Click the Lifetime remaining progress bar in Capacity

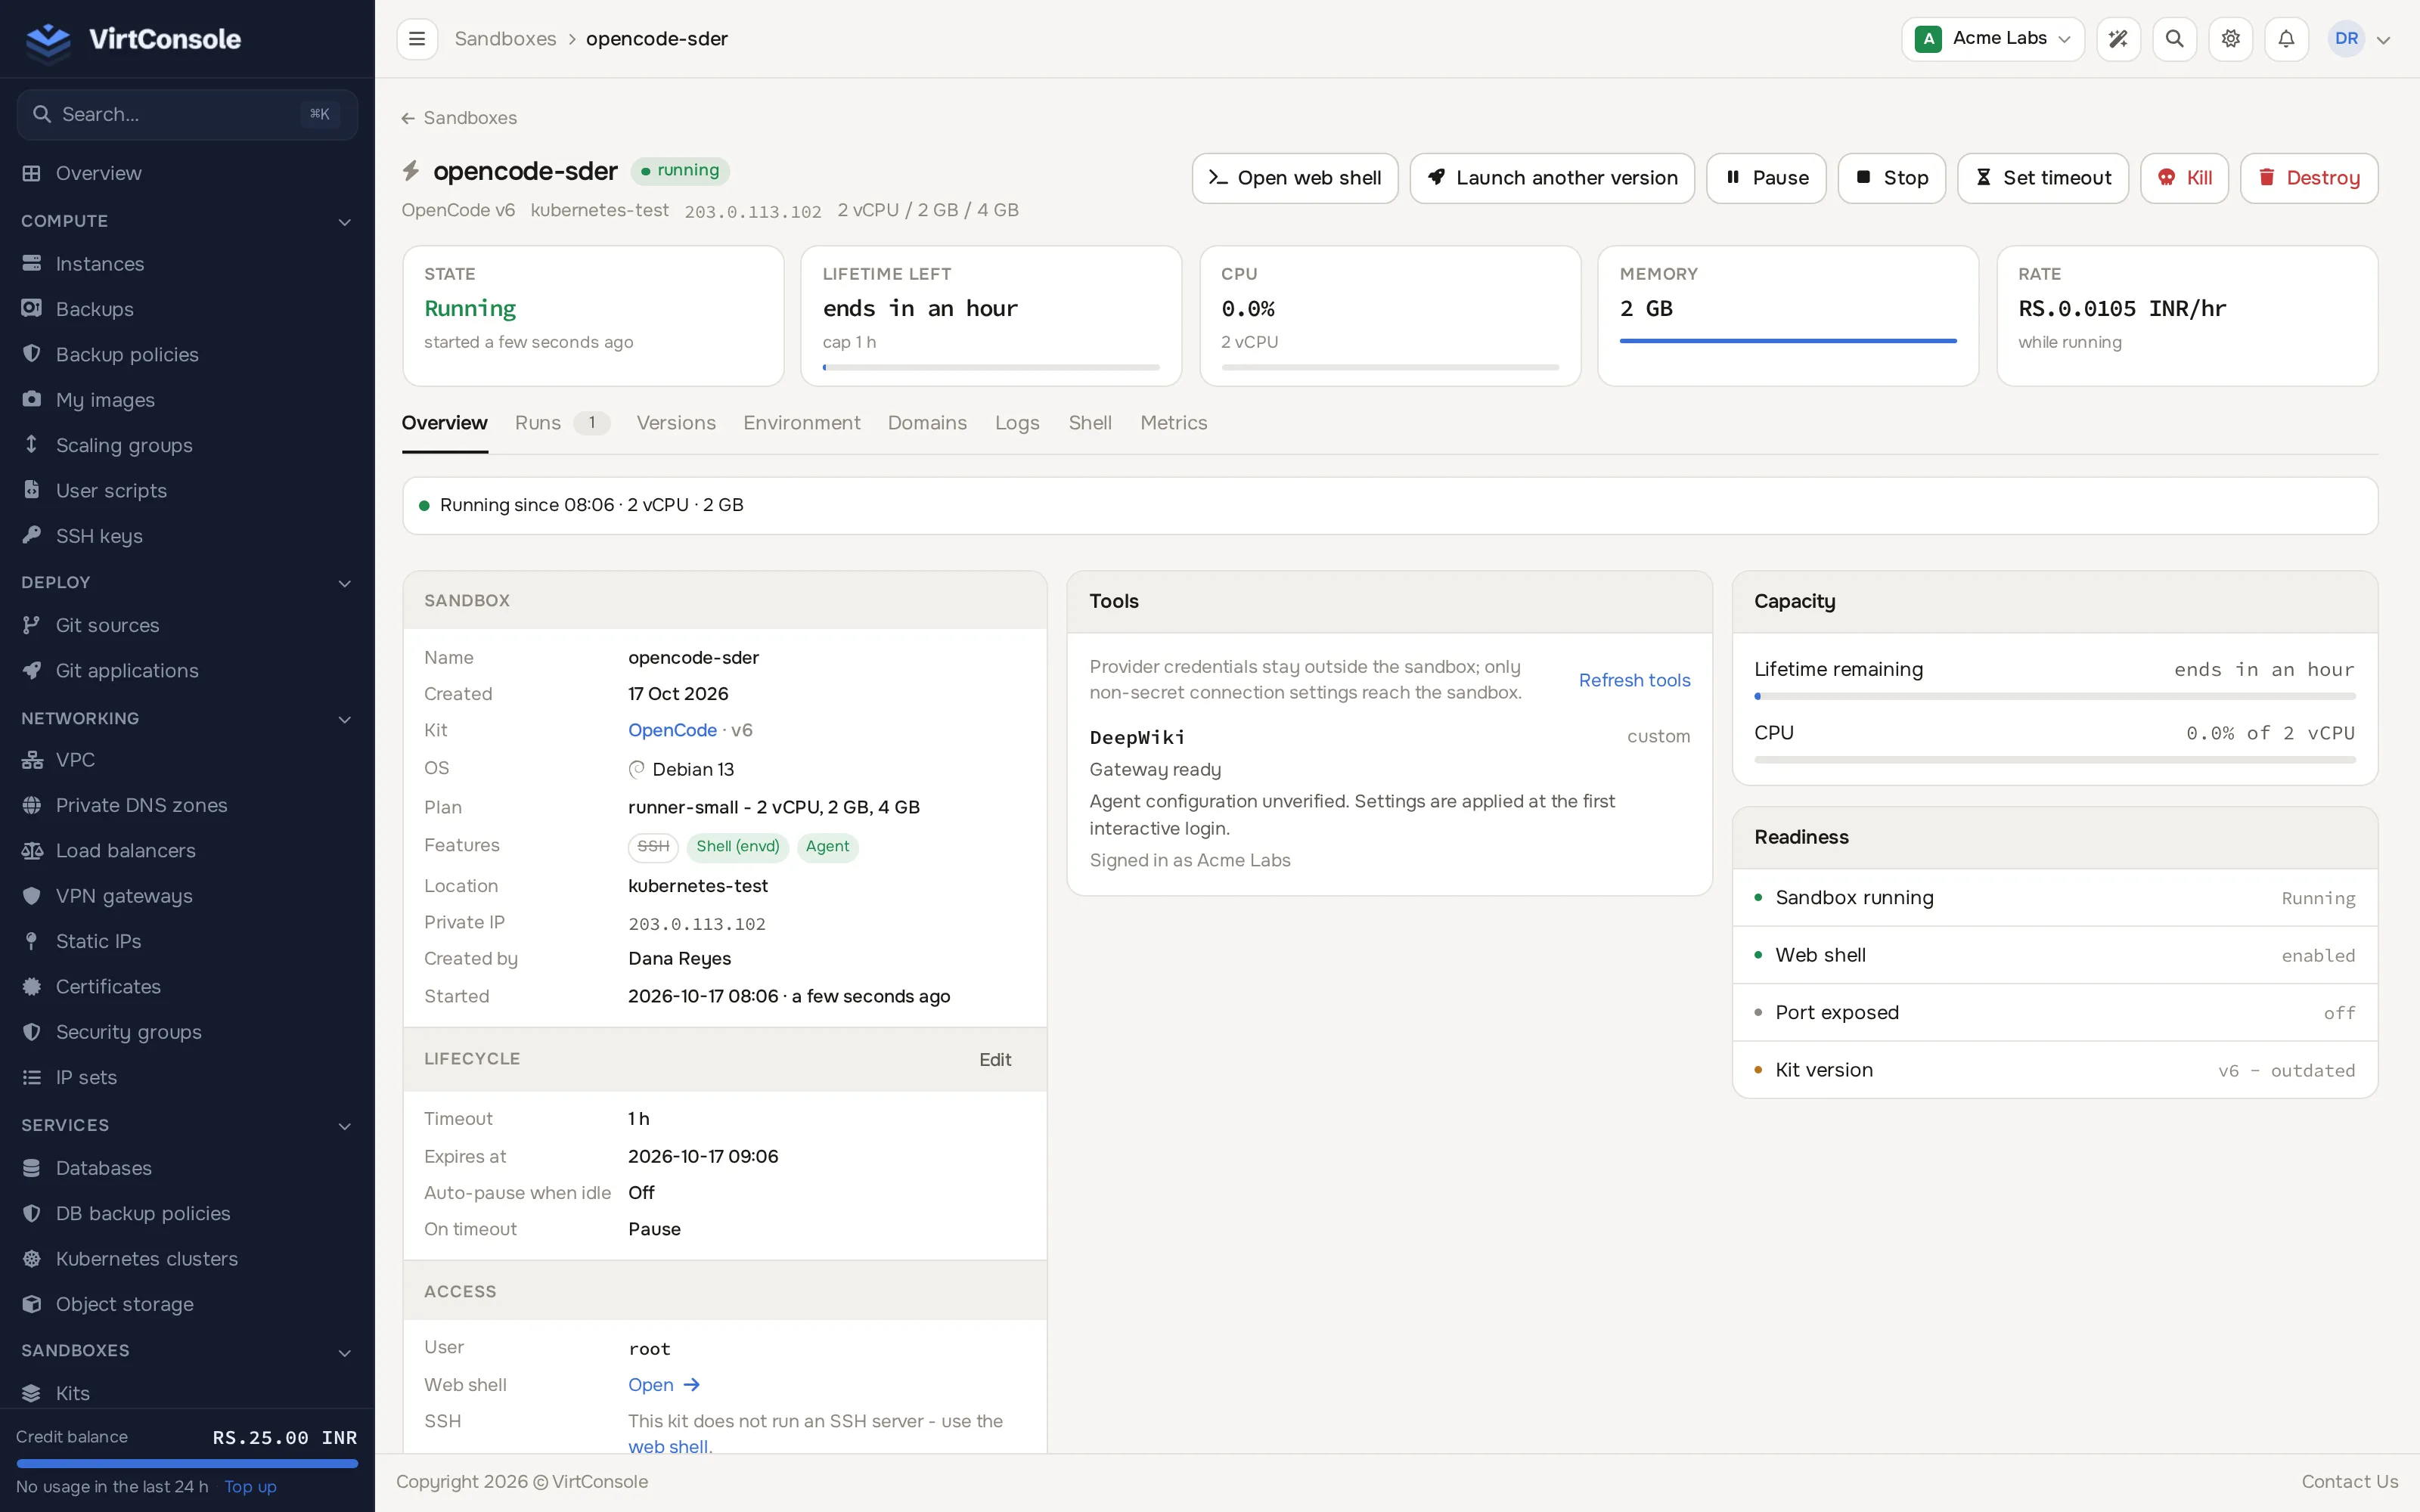[2055, 696]
